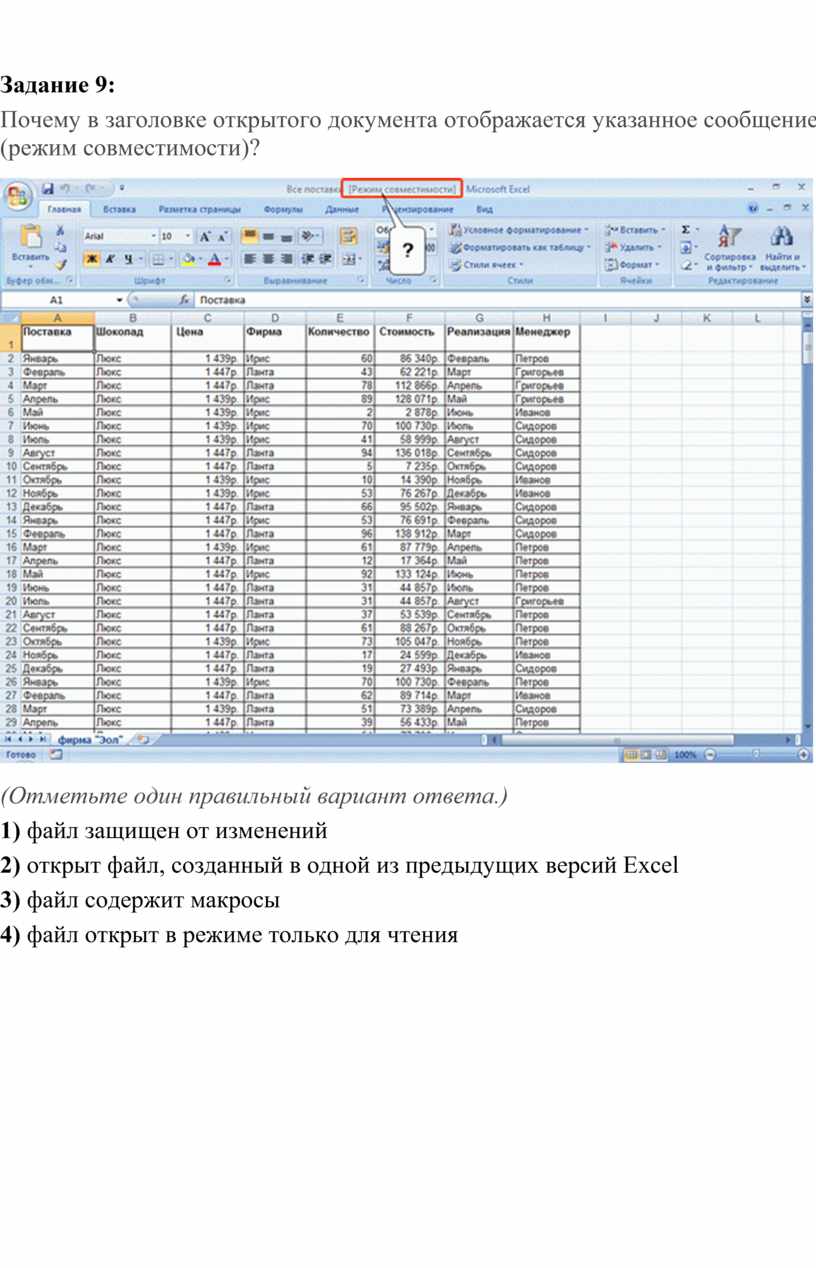Activate the Format Painter brush
816x1268 pixels.
[x=60, y=264]
